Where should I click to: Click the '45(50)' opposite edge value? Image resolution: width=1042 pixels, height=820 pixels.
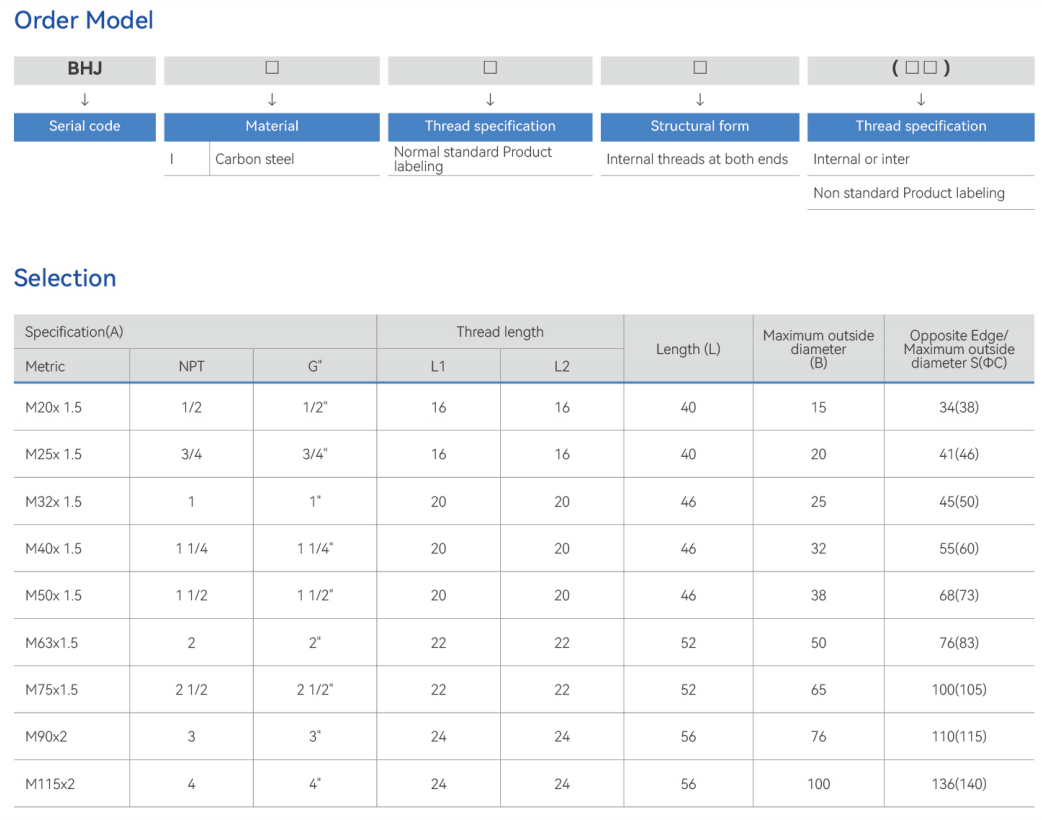(x=959, y=502)
